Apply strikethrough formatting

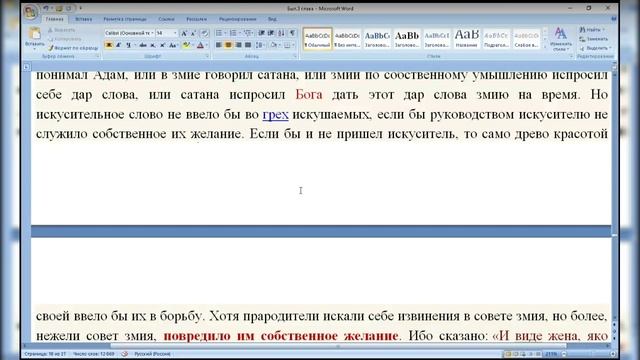tap(142, 45)
